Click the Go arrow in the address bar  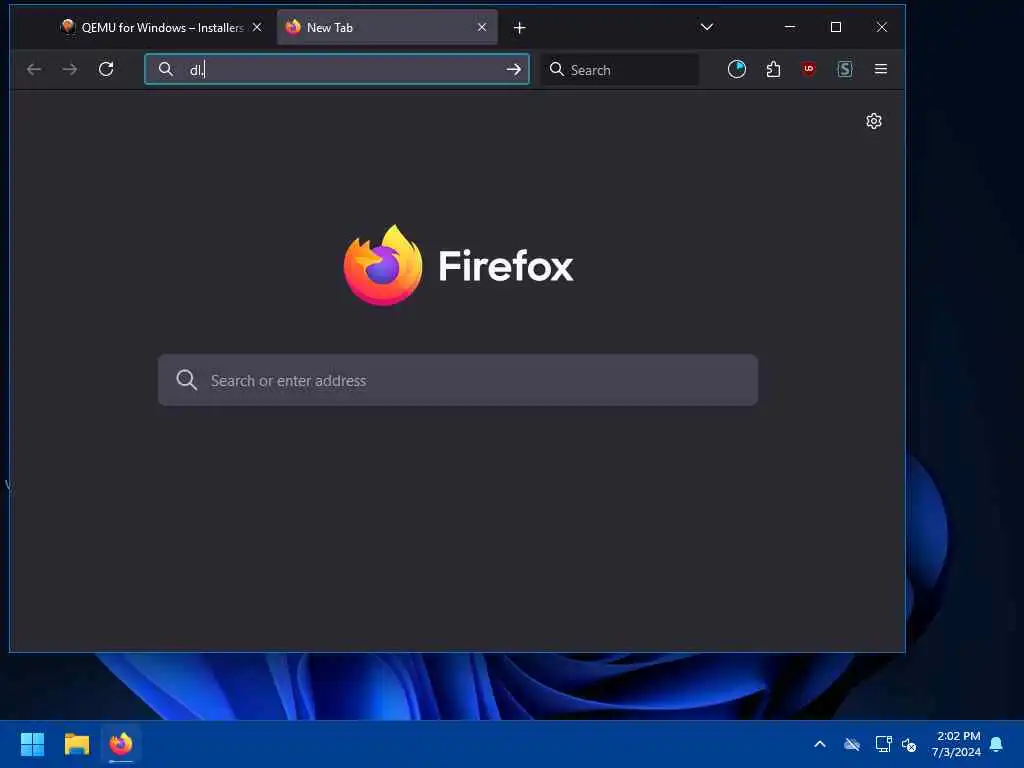514,69
